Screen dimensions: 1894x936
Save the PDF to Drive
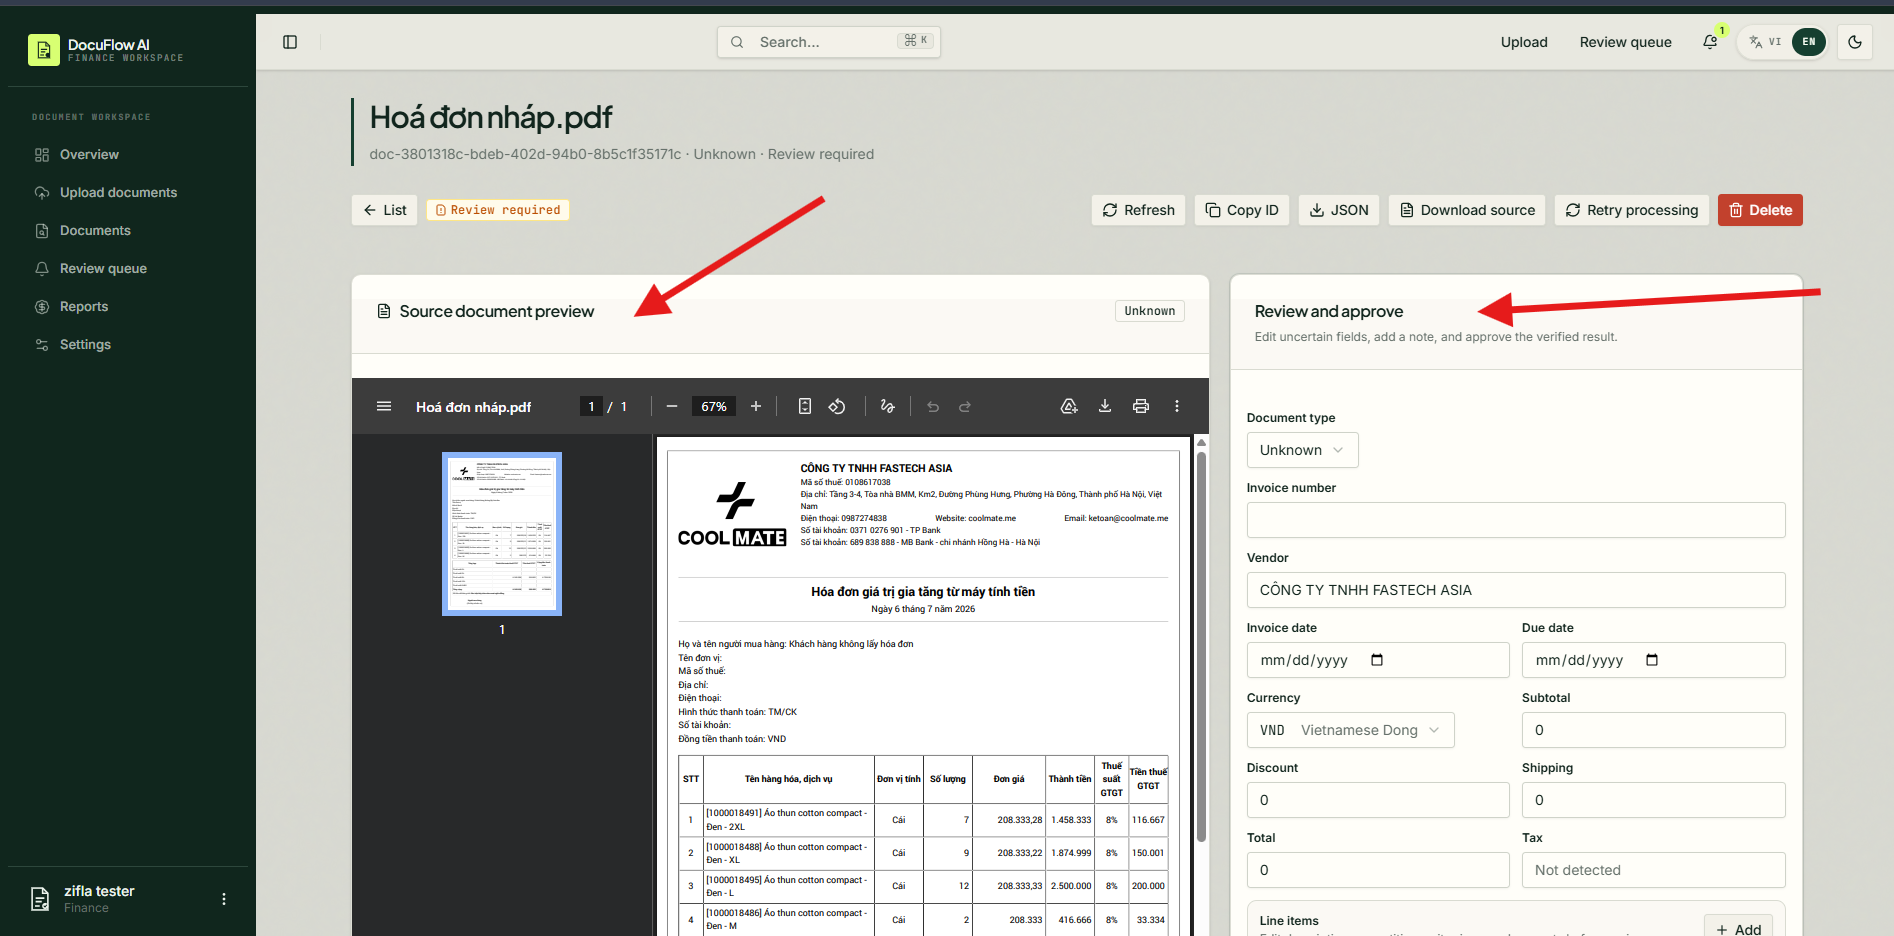tap(1069, 406)
